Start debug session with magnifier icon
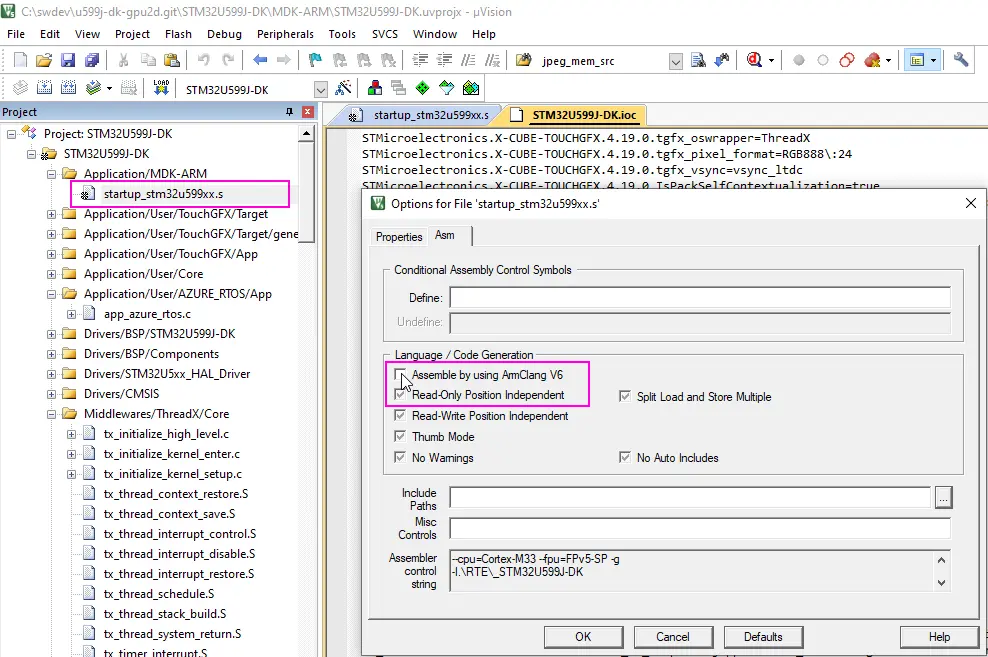Image resolution: width=988 pixels, height=657 pixels. [x=755, y=61]
